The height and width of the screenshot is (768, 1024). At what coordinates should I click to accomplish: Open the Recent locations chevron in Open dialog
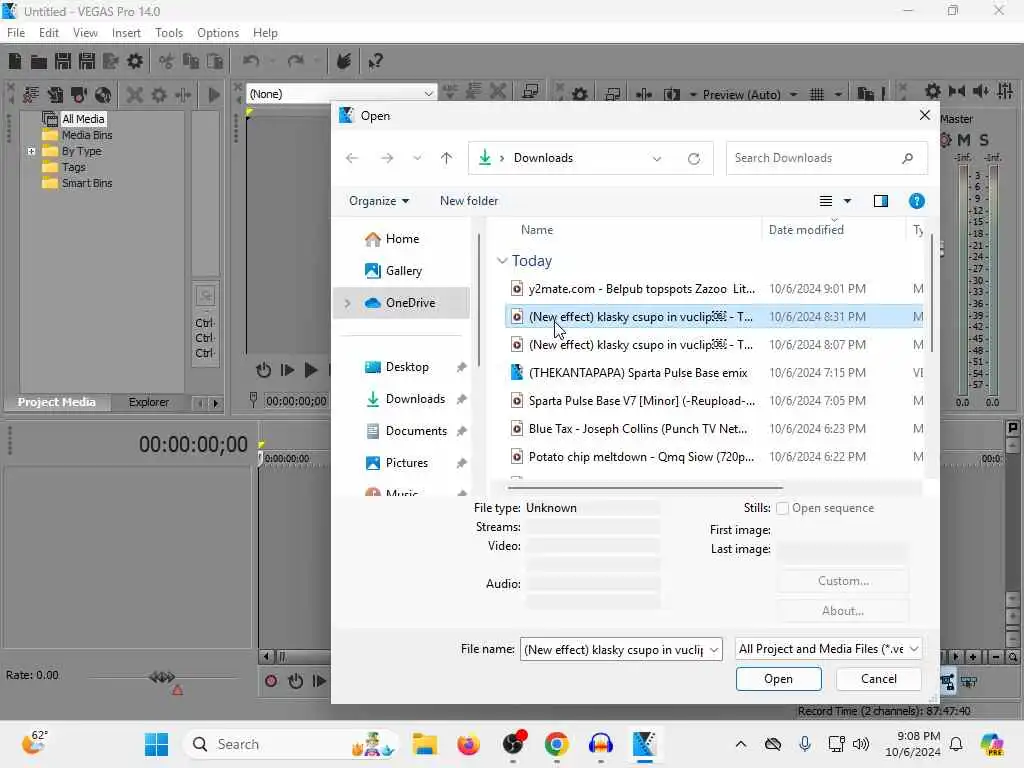417,158
